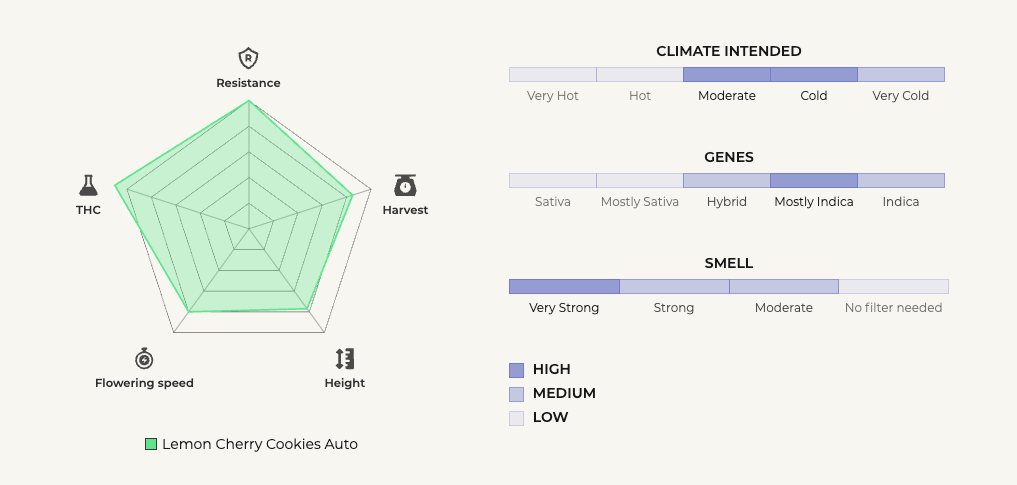1017x485 pixels.
Task: Click the Resistance shield icon
Action: [x=248, y=58]
